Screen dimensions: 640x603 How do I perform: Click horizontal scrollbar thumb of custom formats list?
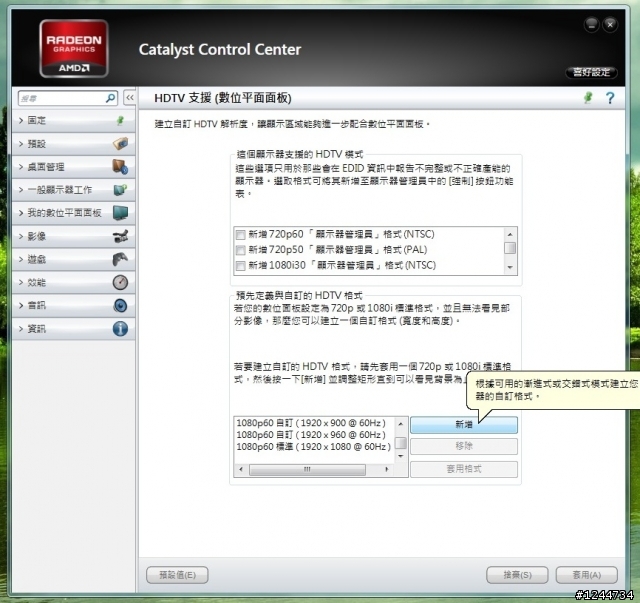[307, 469]
